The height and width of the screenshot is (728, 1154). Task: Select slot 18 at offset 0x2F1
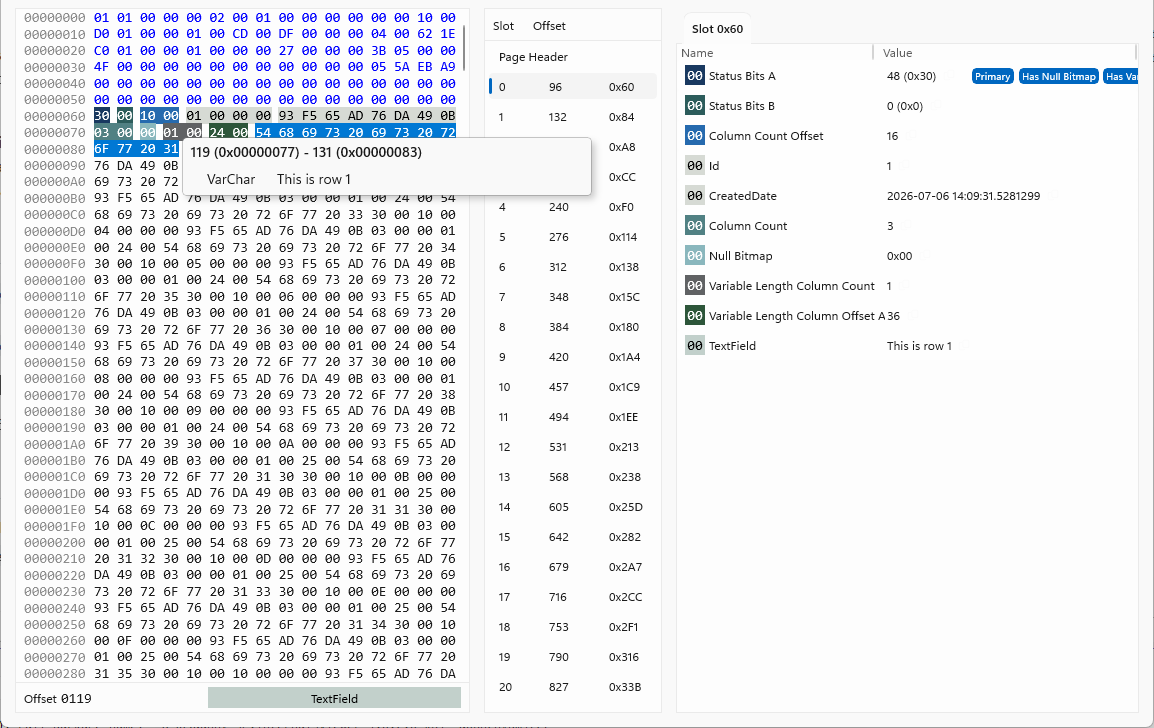click(x=573, y=627)
